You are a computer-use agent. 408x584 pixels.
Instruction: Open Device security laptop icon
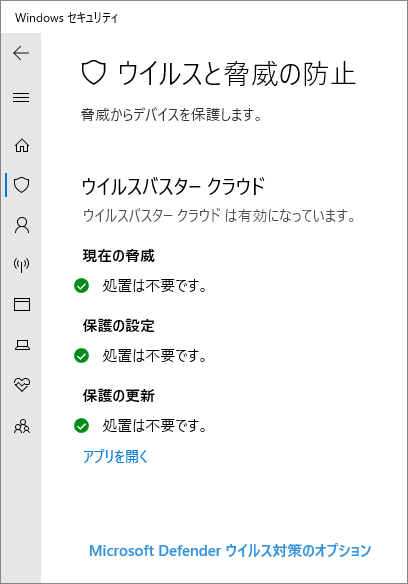click(x=22, y=345)
